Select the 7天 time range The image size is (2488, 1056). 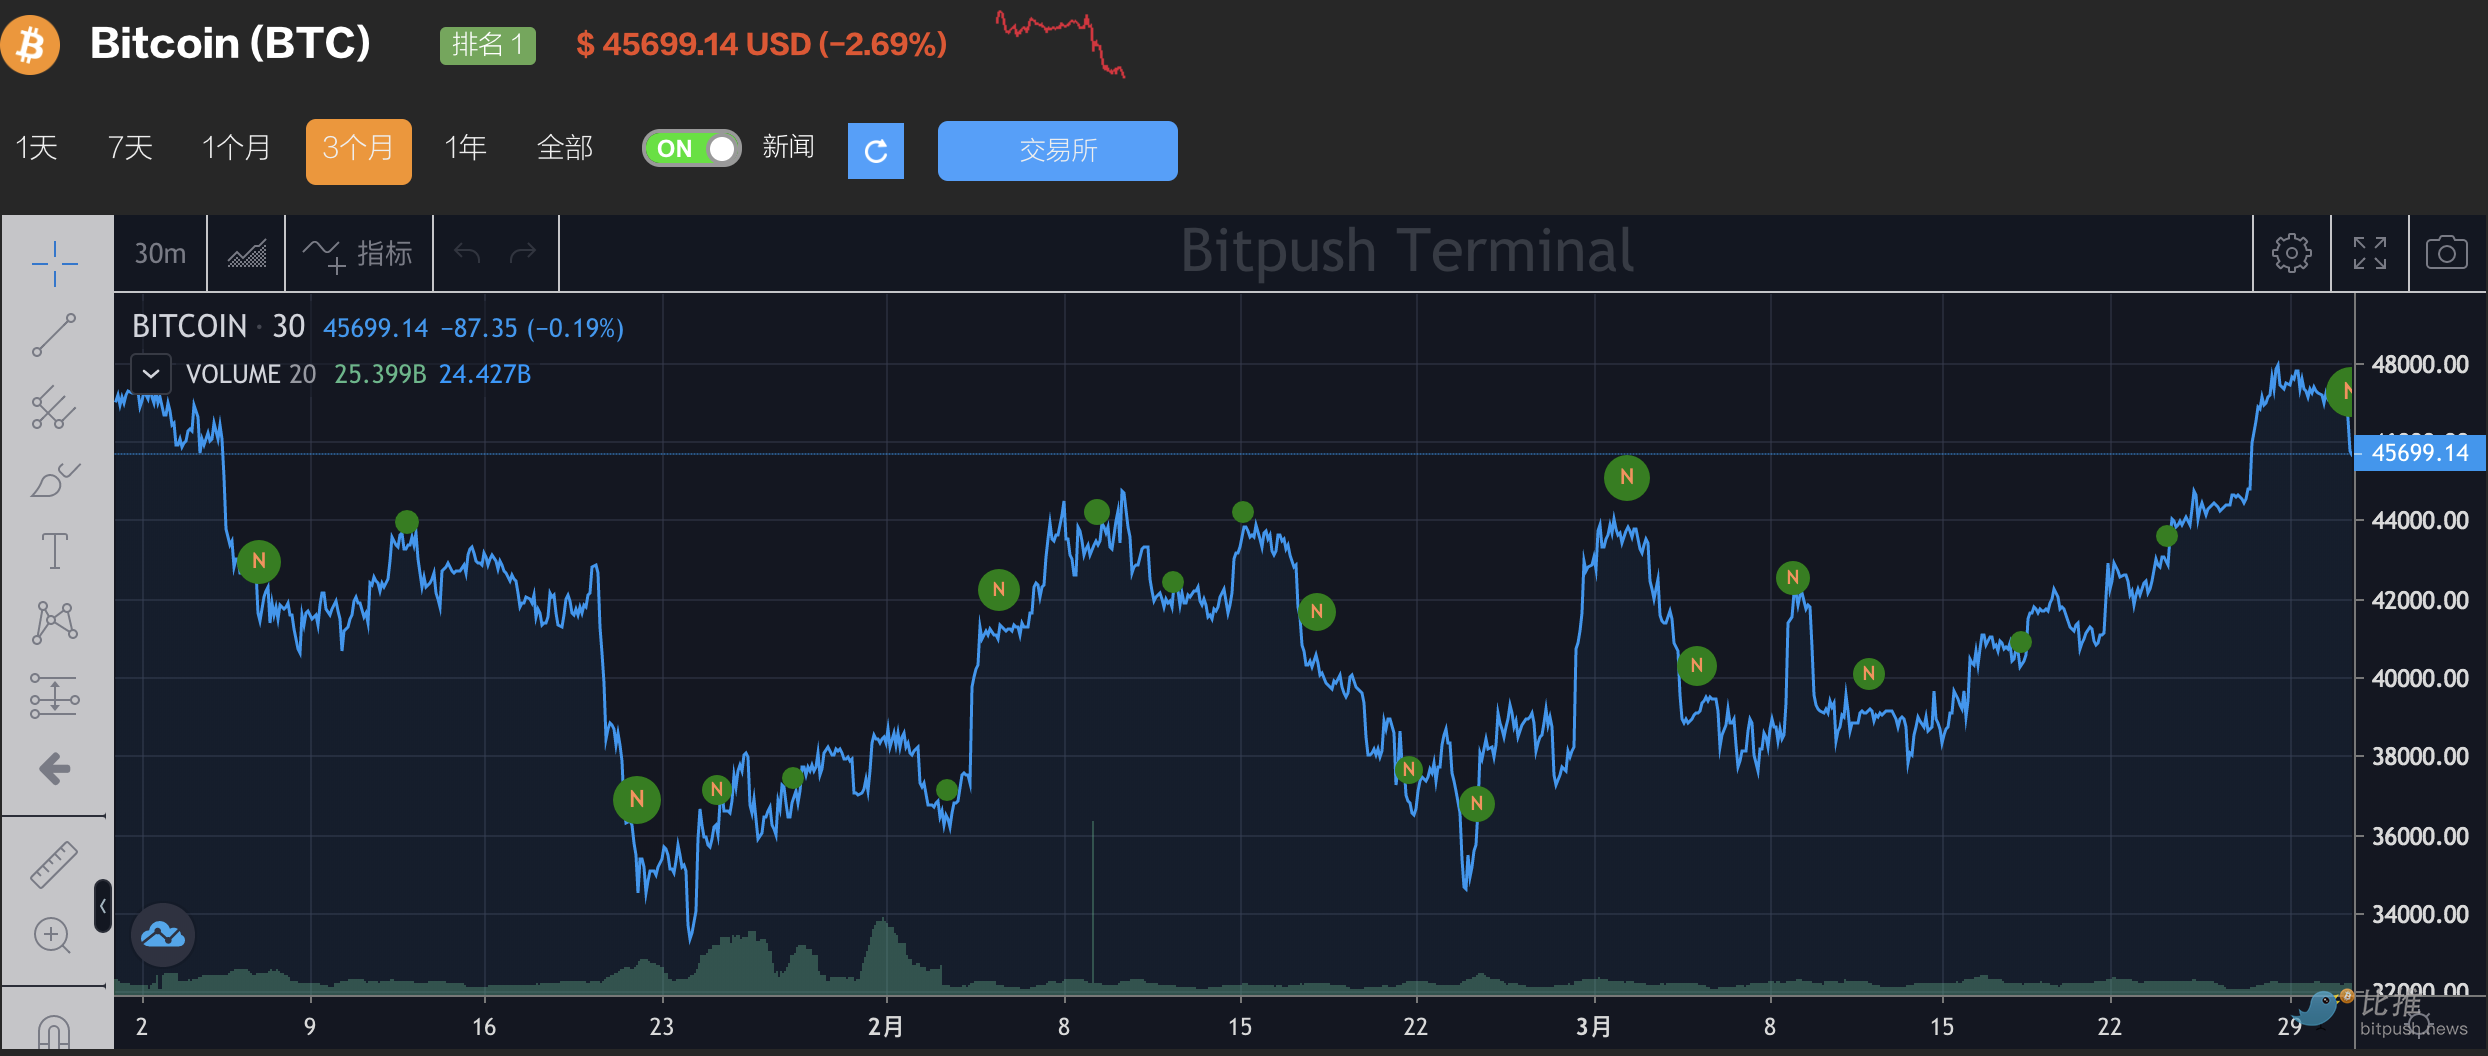pos(130,148)
